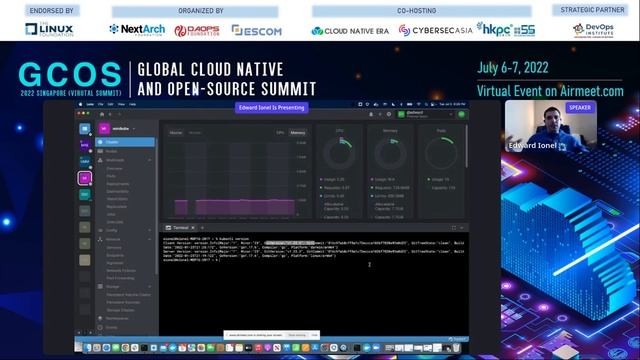Screen dimensions: 640x360
Task: Select Network Policies under Network
Action: pyautogui.click(x=121, y=270)
